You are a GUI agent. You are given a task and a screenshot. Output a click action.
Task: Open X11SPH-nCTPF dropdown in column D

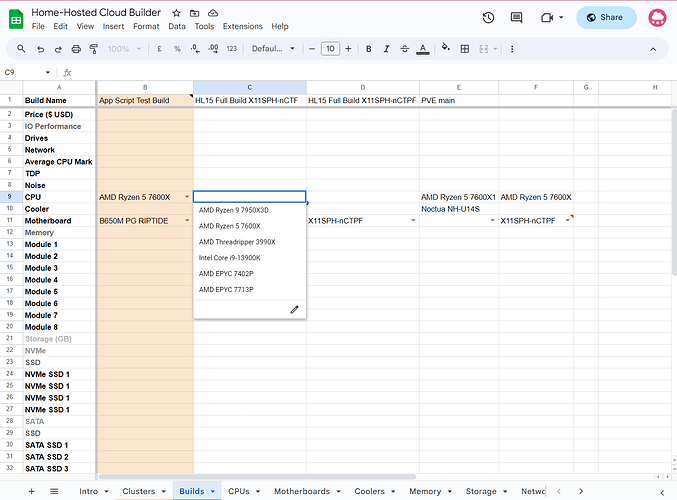pos(413,221)
